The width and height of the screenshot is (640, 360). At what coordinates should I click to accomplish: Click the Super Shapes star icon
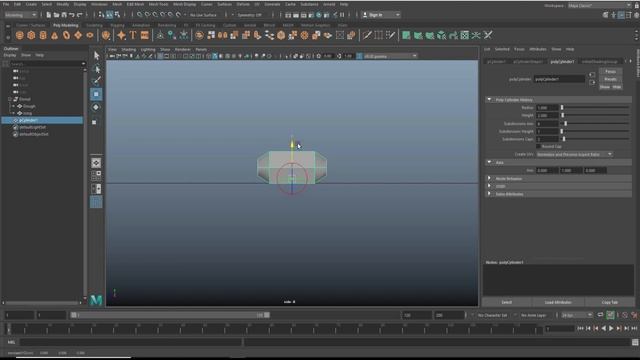click(x=121, y=36)
